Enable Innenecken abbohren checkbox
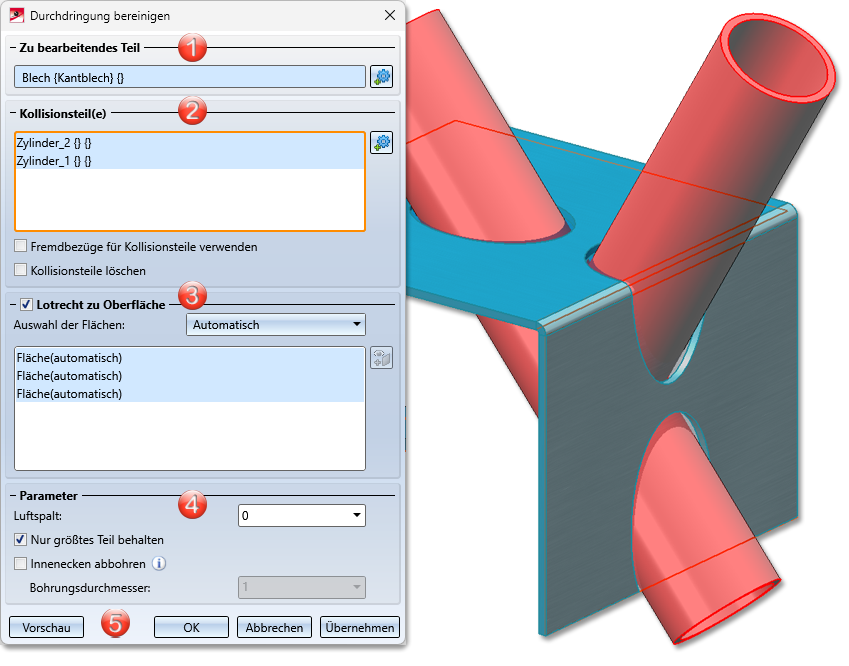Screen dimensions: 849x666 (x=21, y=564)
